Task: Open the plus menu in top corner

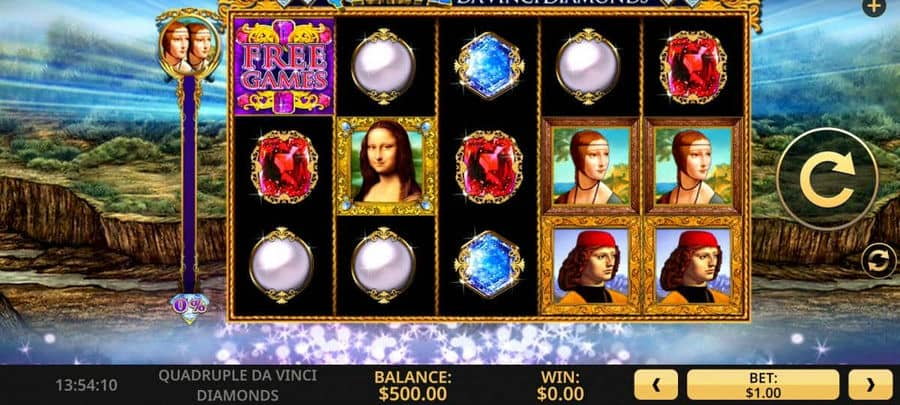Action: click(x=874, y=6)
